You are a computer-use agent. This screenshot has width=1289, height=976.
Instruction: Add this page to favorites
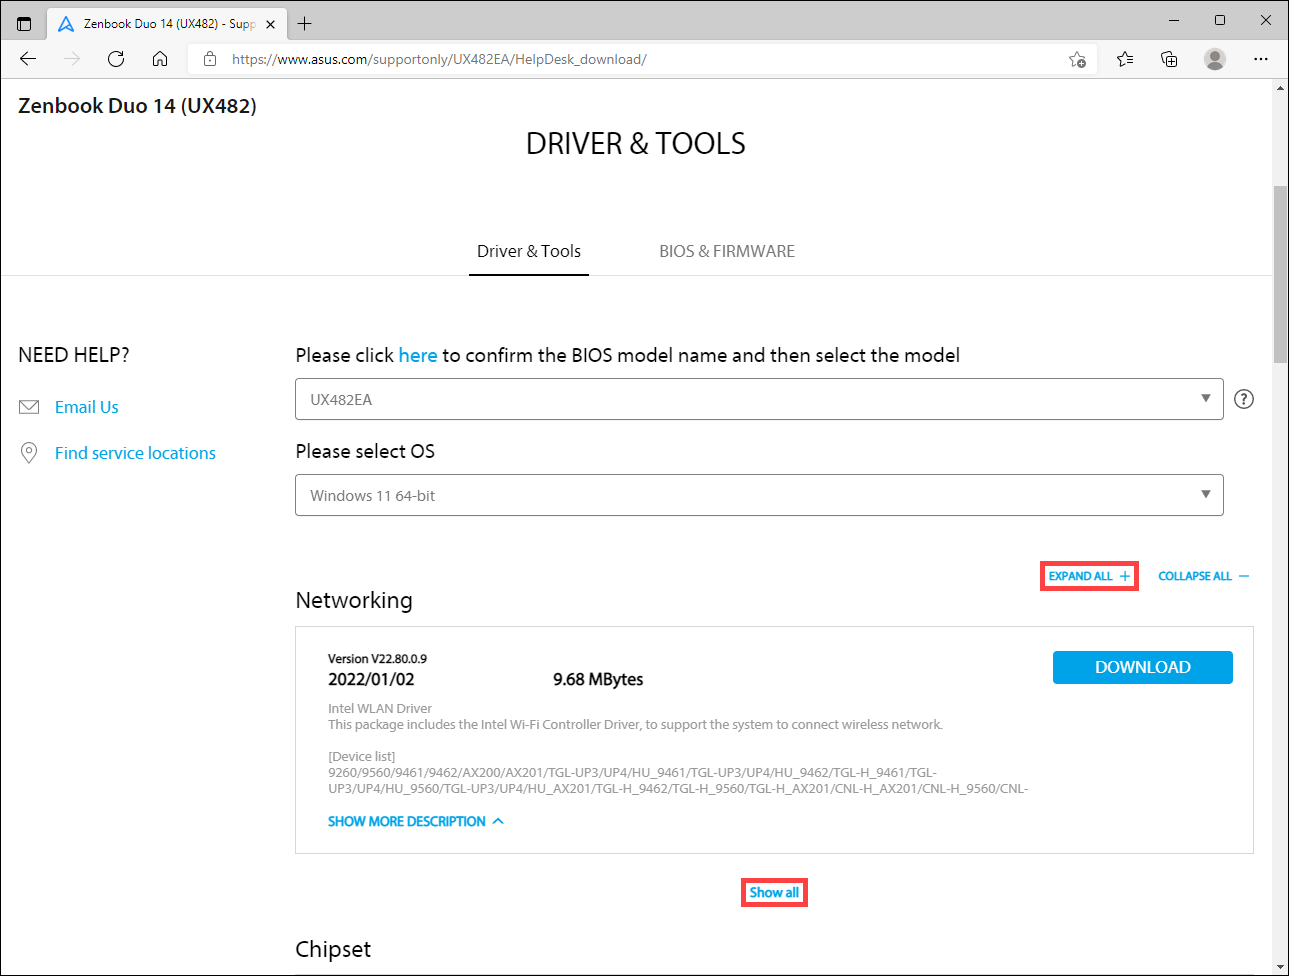1078,60
